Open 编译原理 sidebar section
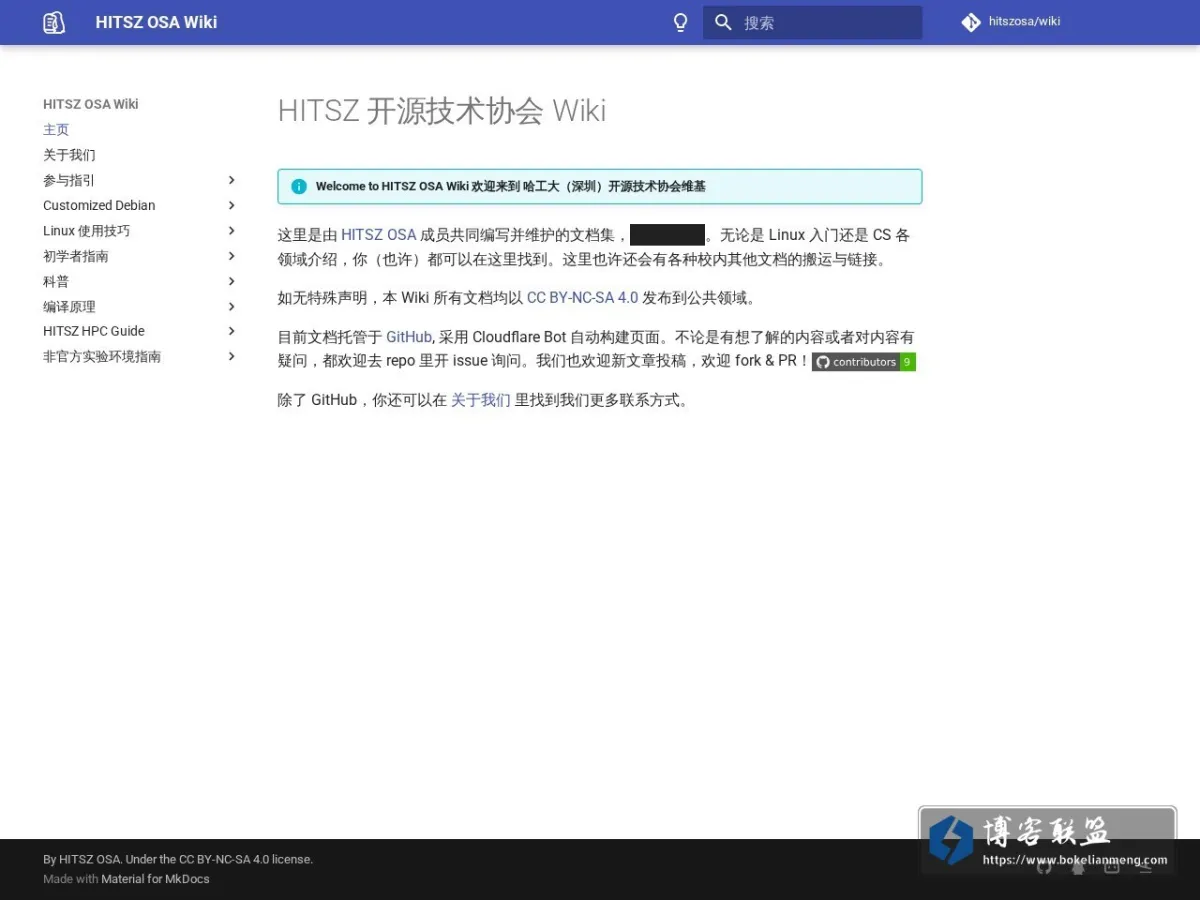This screenshot has height=900, width=1200. [69, 306]
